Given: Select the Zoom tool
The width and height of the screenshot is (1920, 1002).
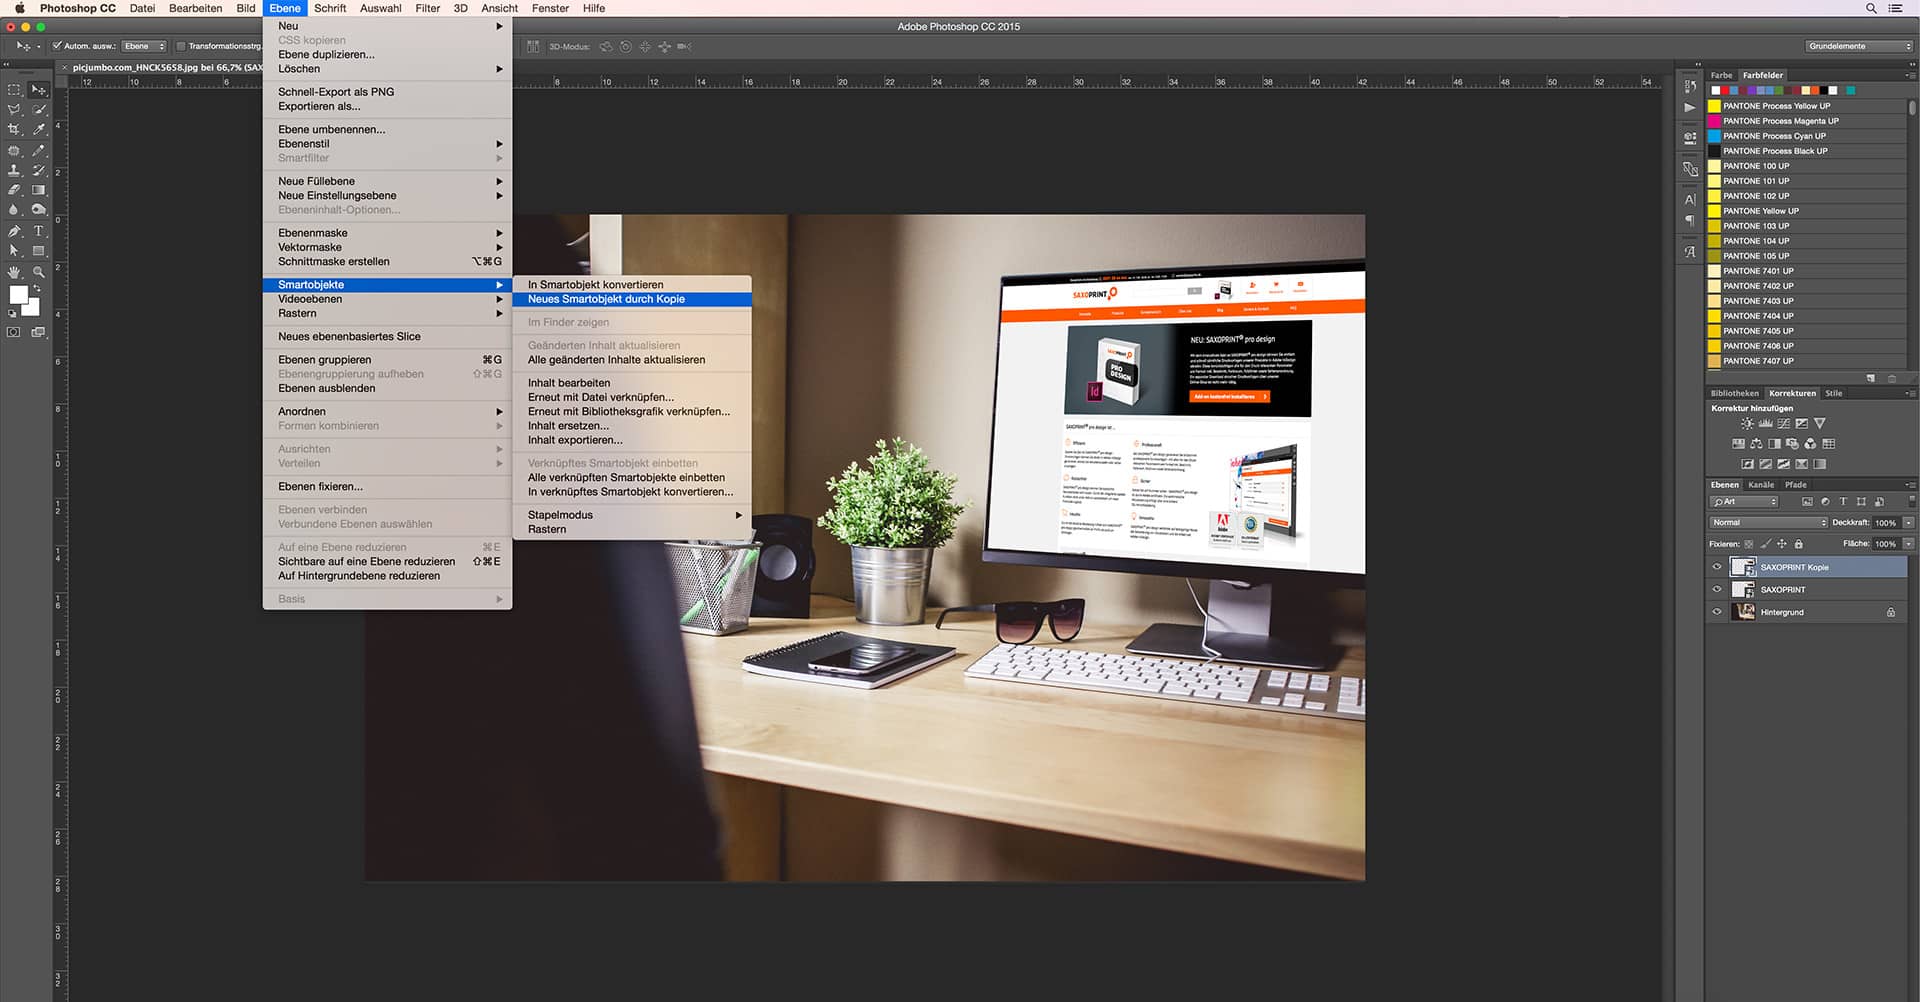Looking at the screenshot, I should [x=40, y=272].
